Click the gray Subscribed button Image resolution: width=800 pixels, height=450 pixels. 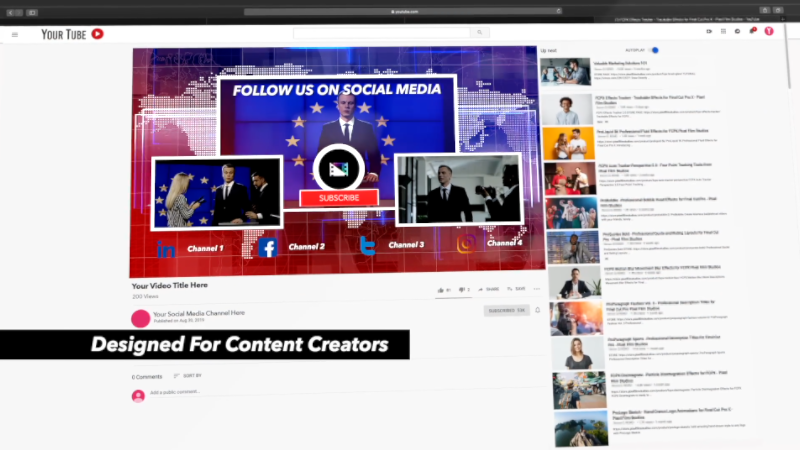(506, 310)
